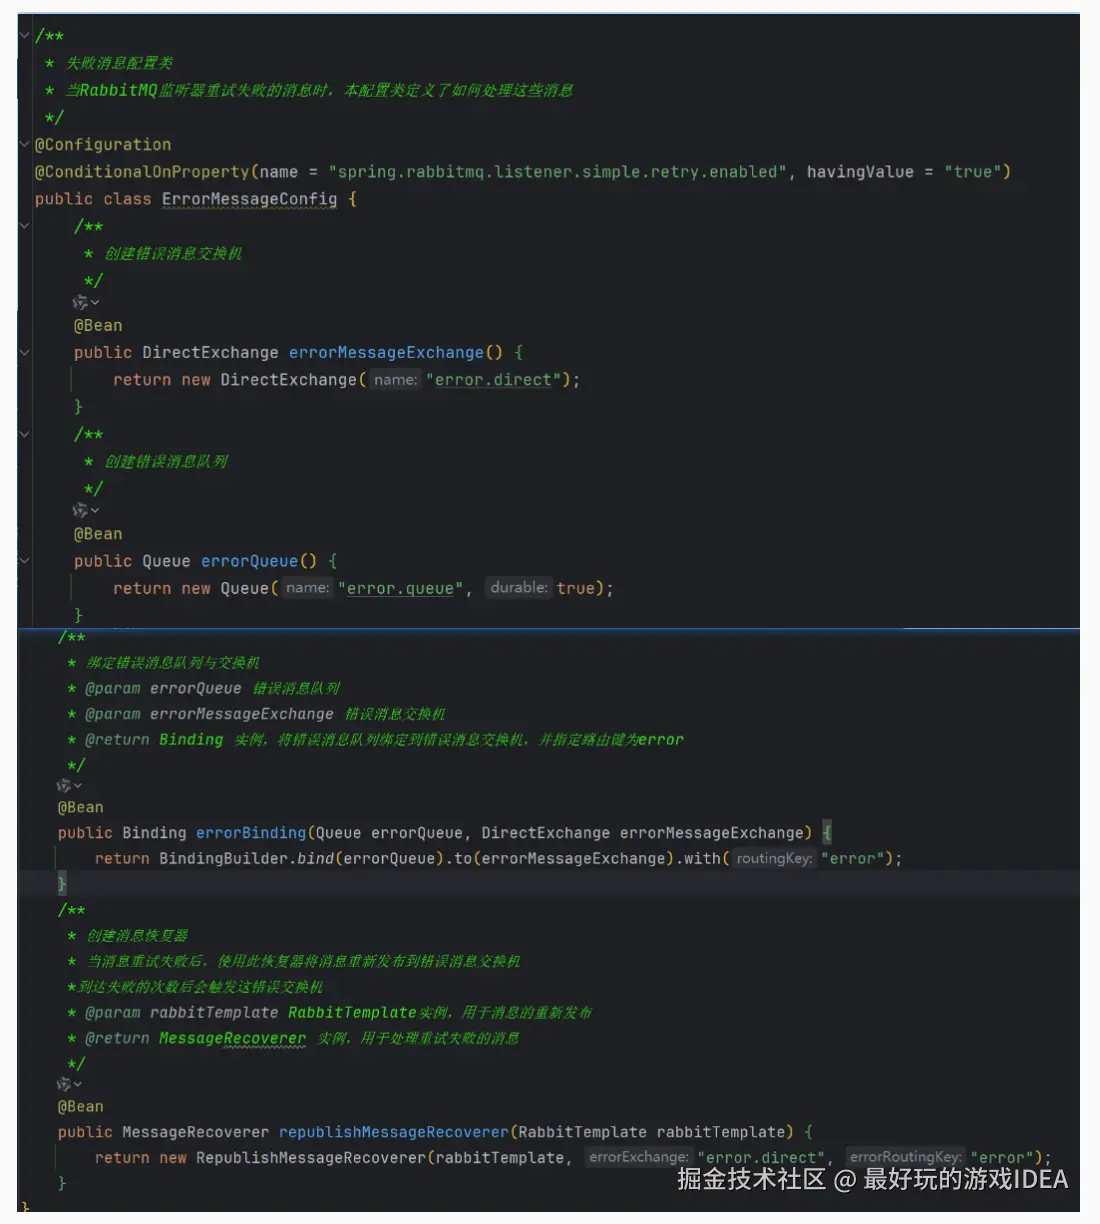Screen dimensions: 1100x1224
Task: Click the comment line '失败消息配置类'
Action: click(119, 63)
